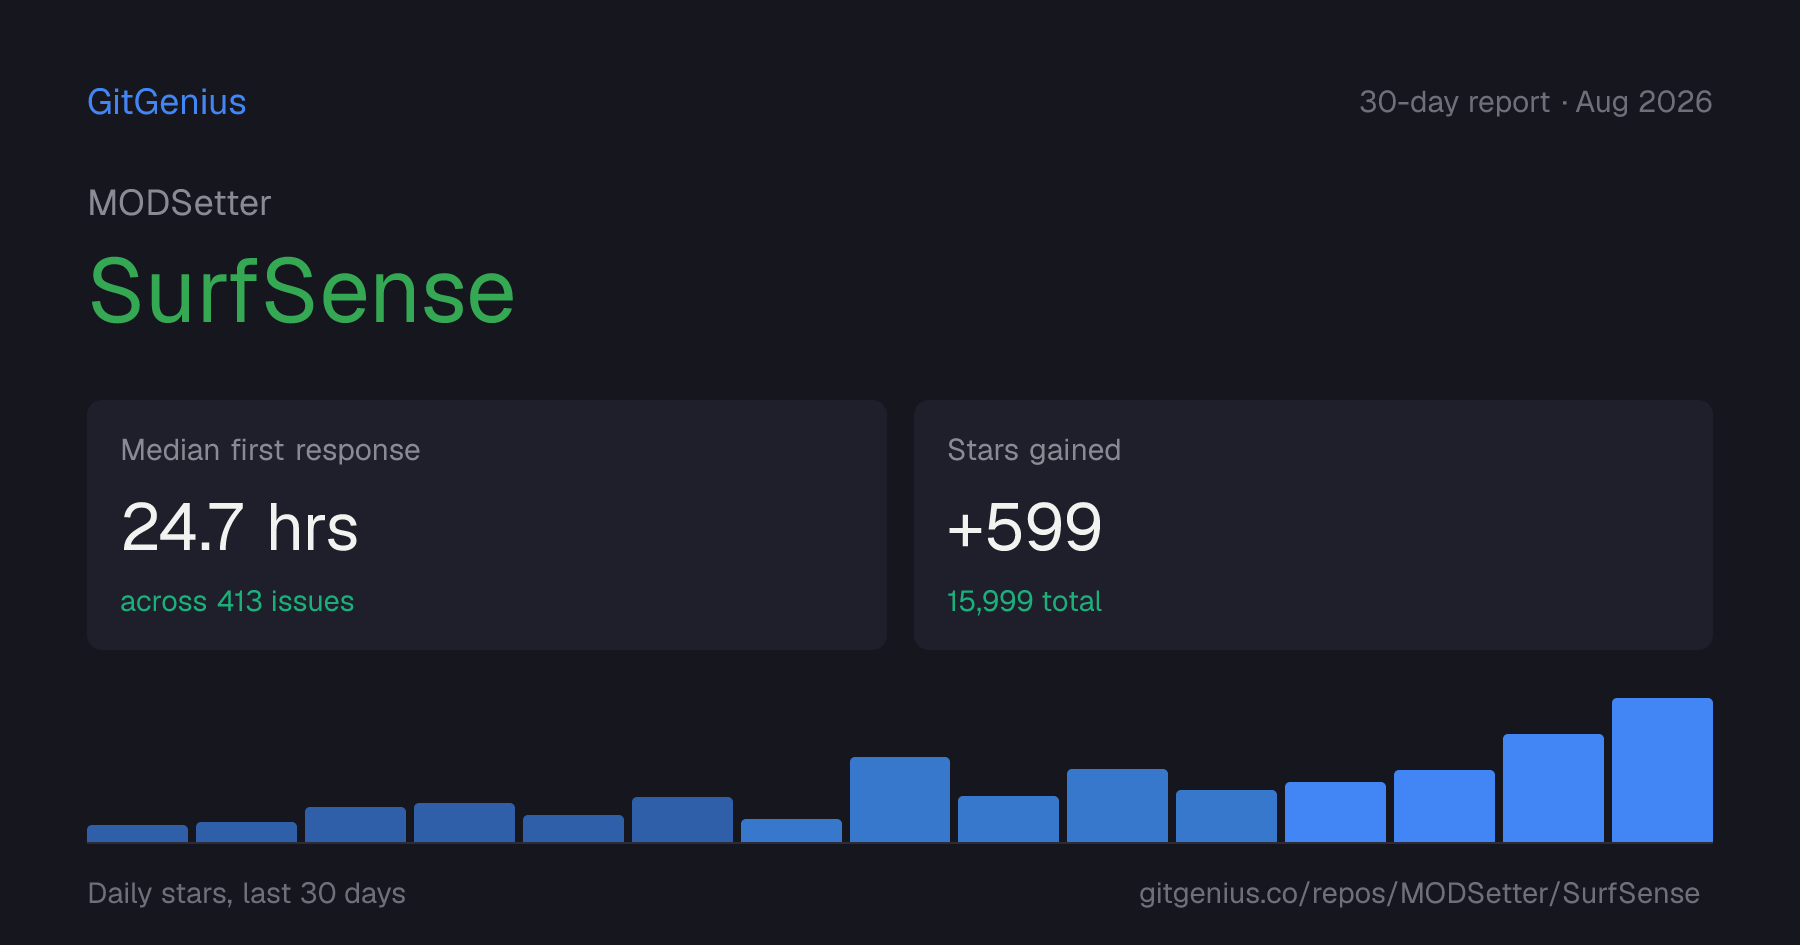Click the third chart bar
The width and height of the screenshot is (1800, 945).
pyautogui.click(x=355, y=824)
